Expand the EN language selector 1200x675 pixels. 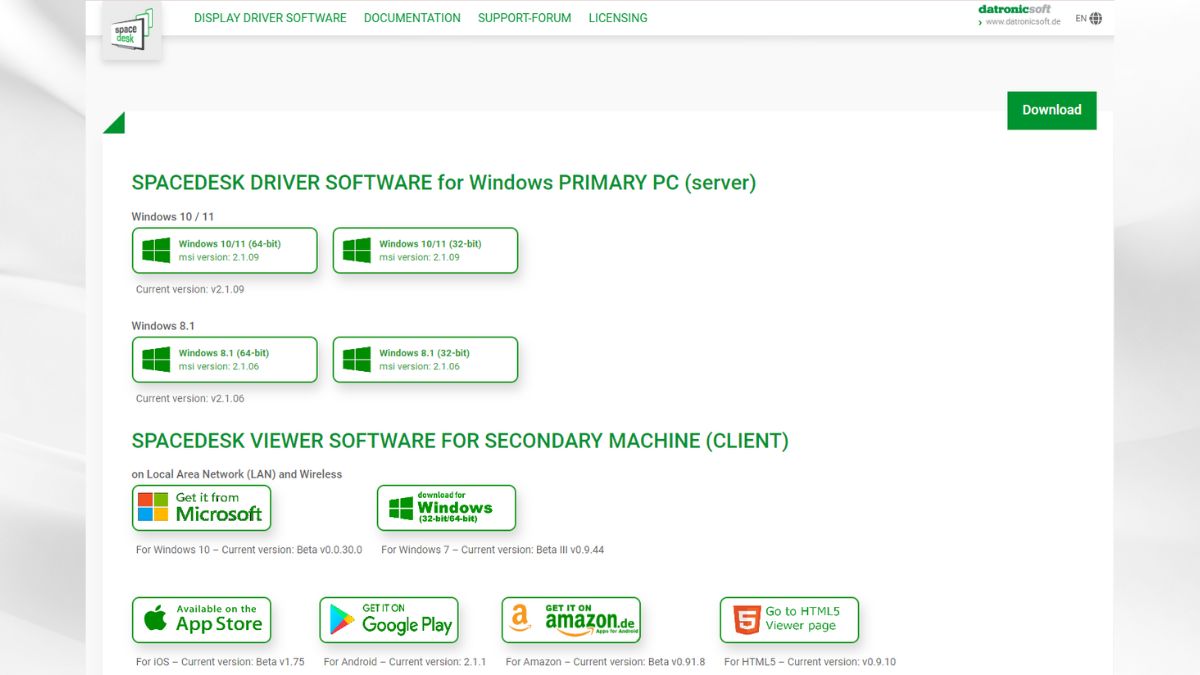(1081, 18)
